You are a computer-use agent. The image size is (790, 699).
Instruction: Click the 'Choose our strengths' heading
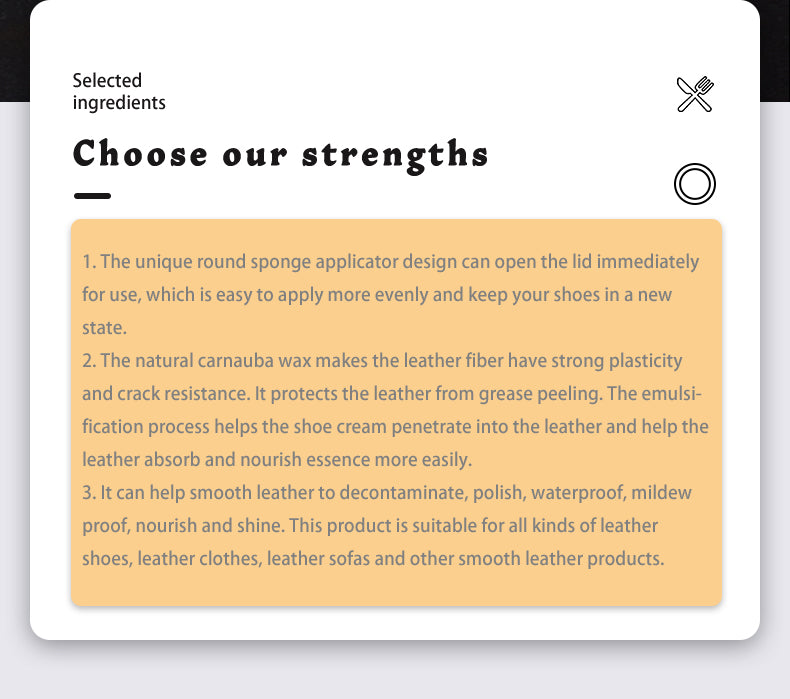pos(281,155)
